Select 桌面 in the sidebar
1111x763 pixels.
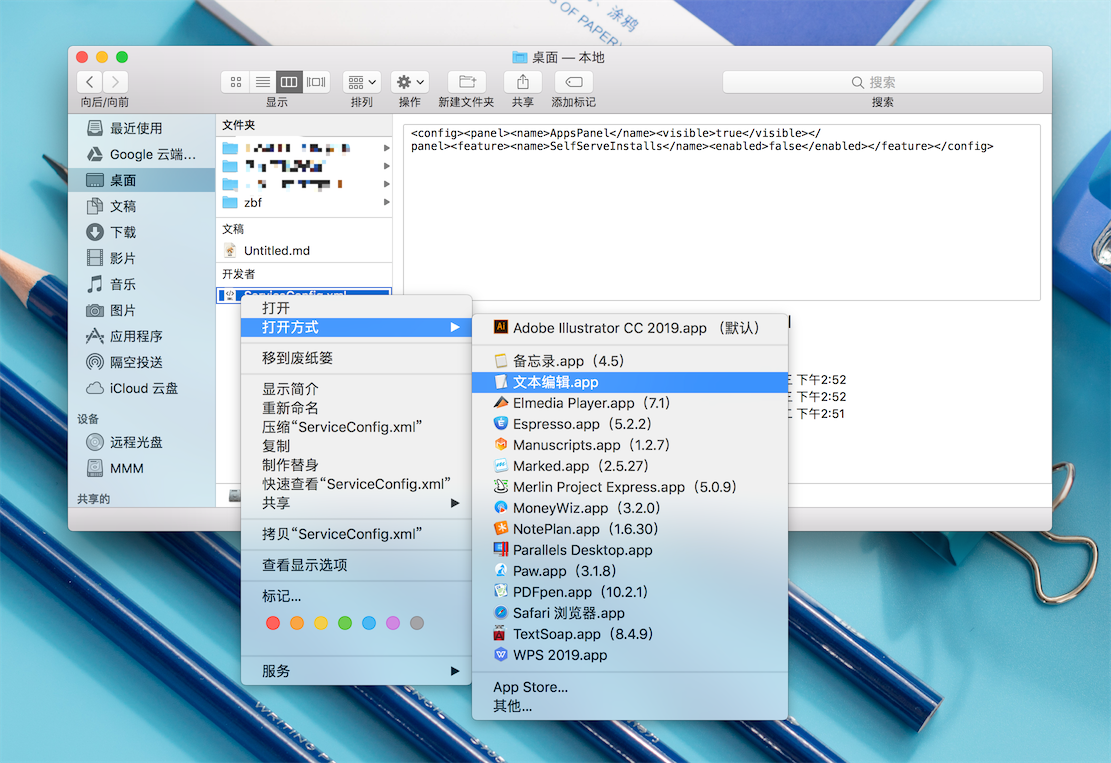(x=142, y=180)
